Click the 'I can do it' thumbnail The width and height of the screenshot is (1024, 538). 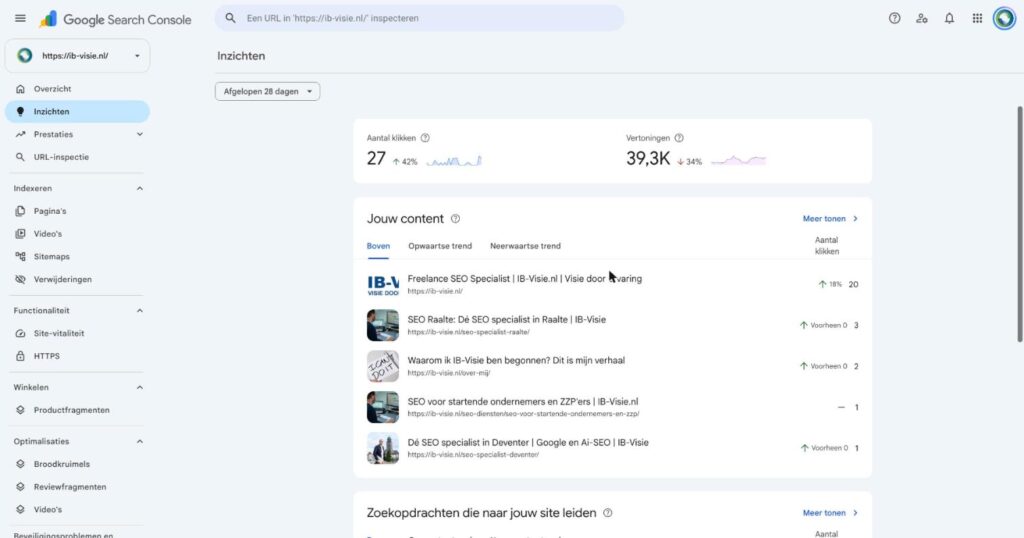(x=383, y=366)
